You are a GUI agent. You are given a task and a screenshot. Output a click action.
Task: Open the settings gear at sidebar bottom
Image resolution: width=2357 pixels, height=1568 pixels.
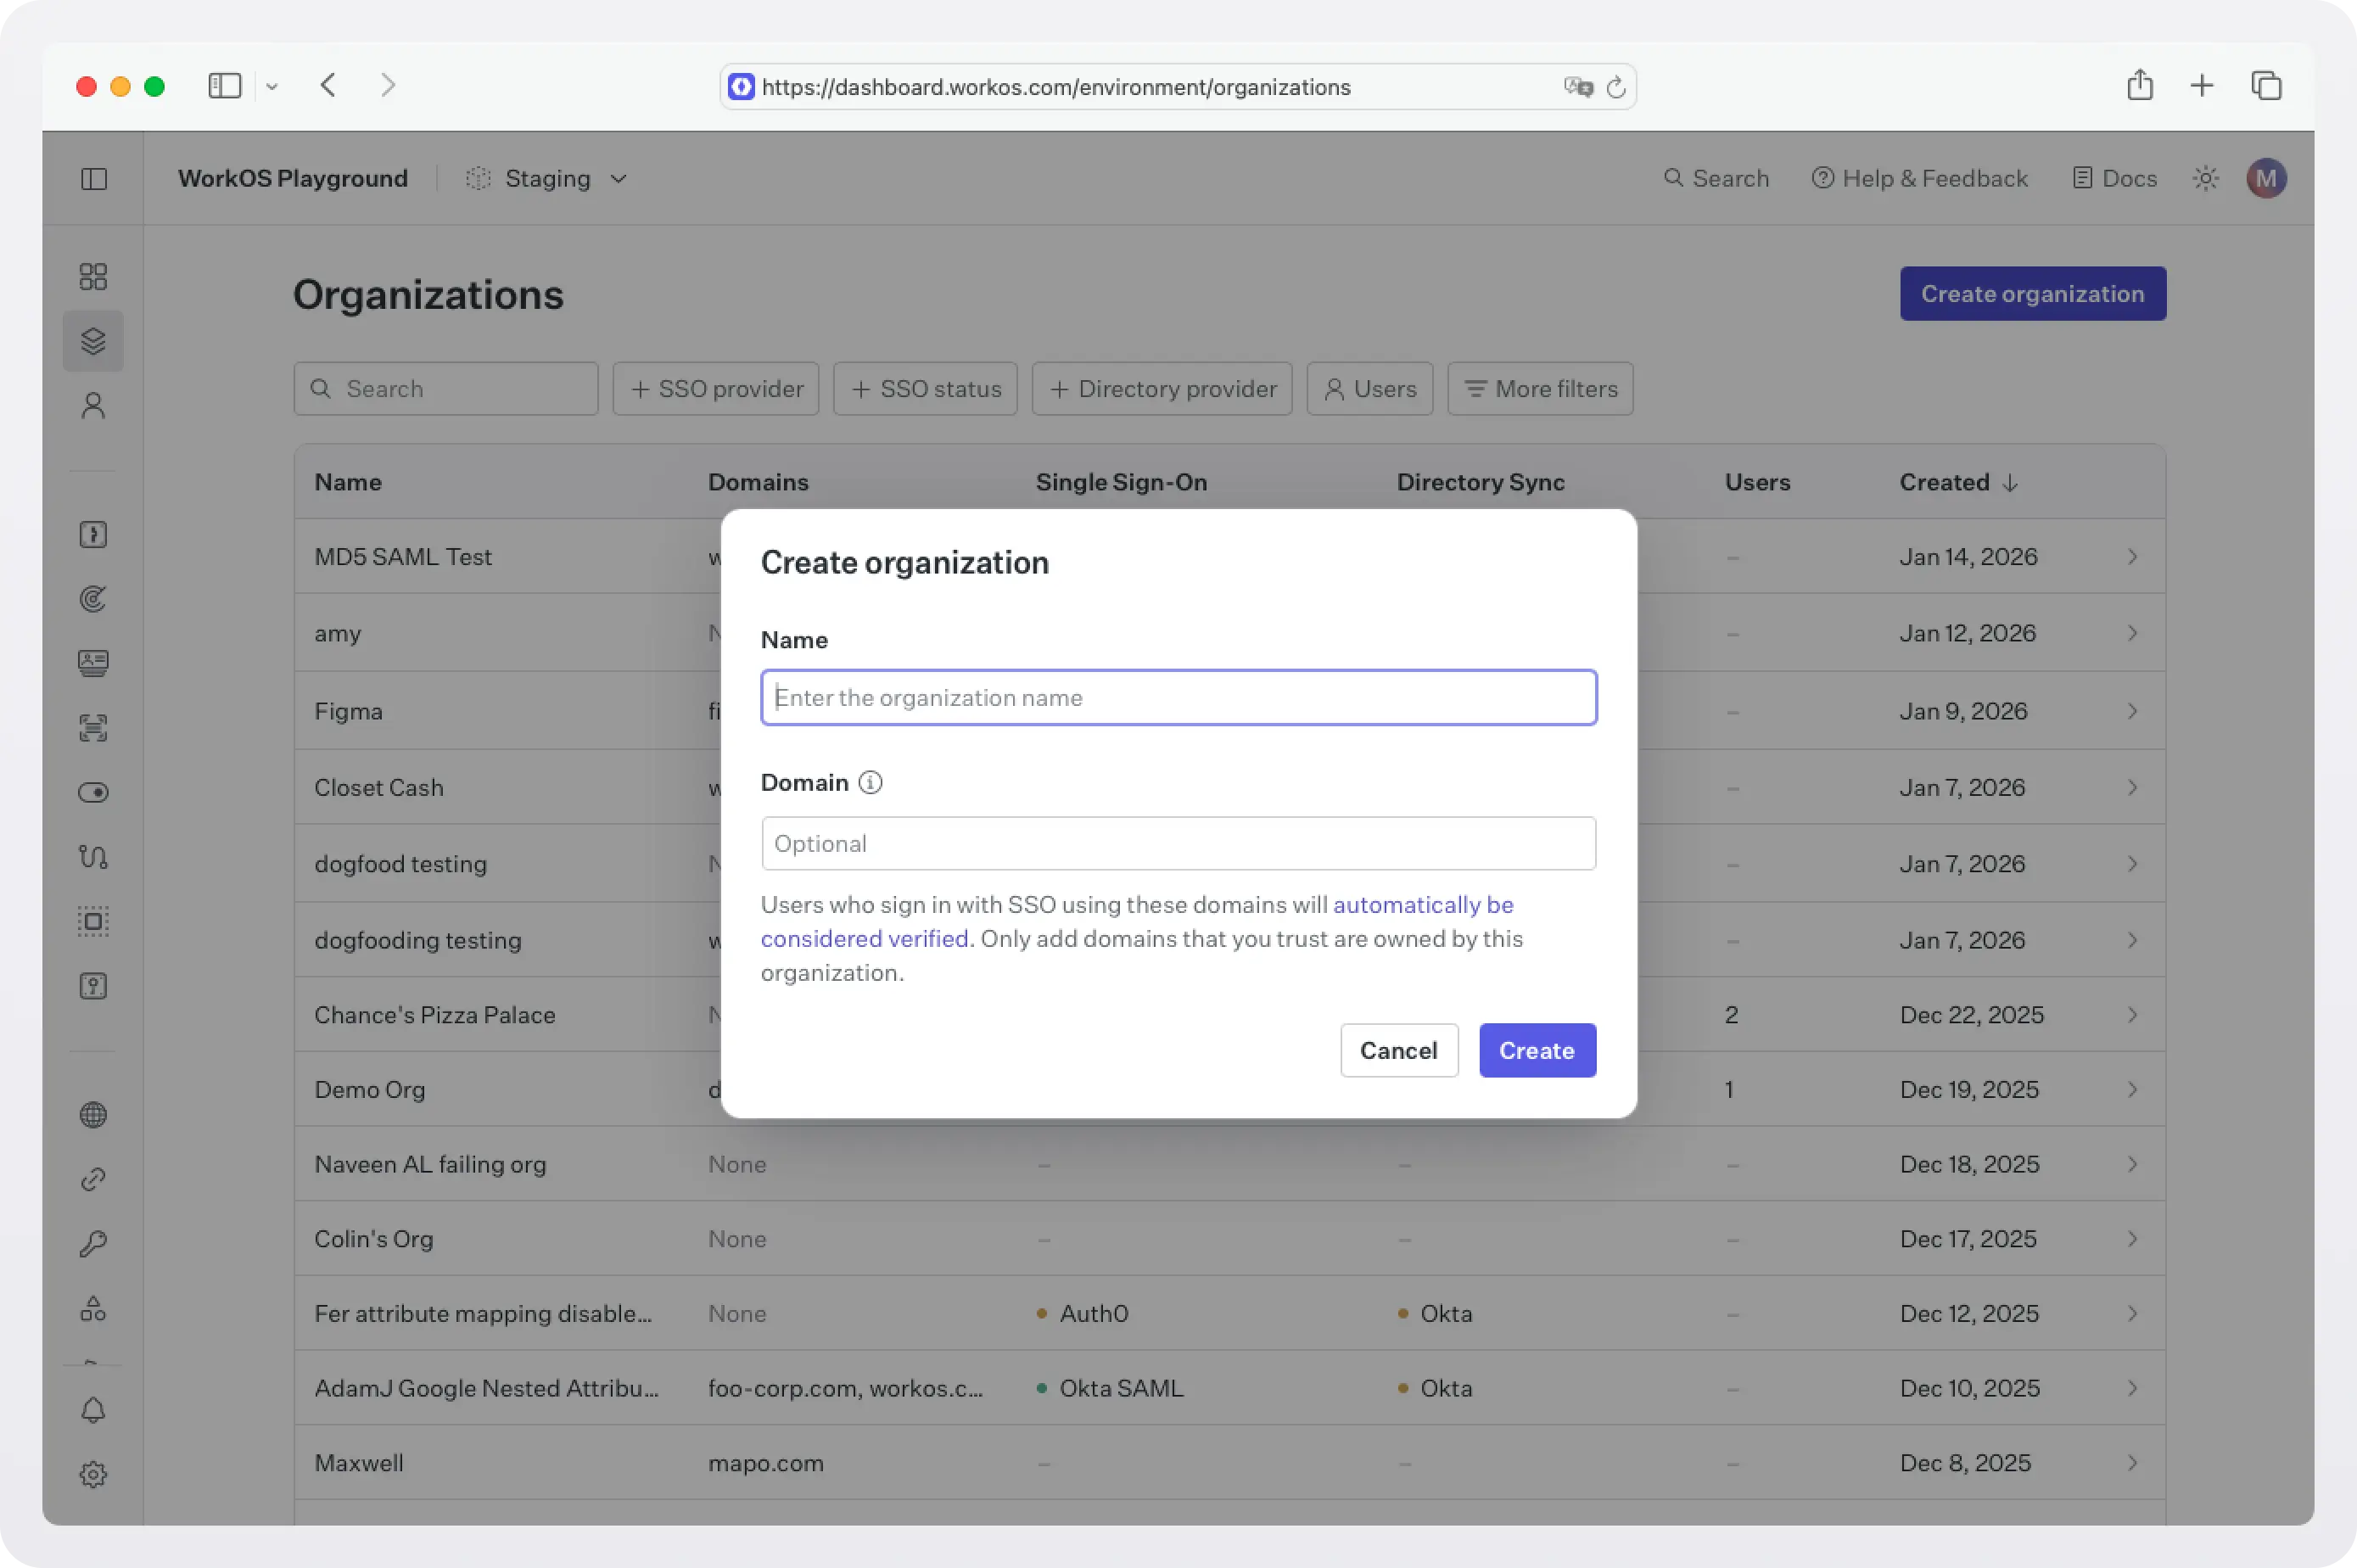tap(93, 1474)
